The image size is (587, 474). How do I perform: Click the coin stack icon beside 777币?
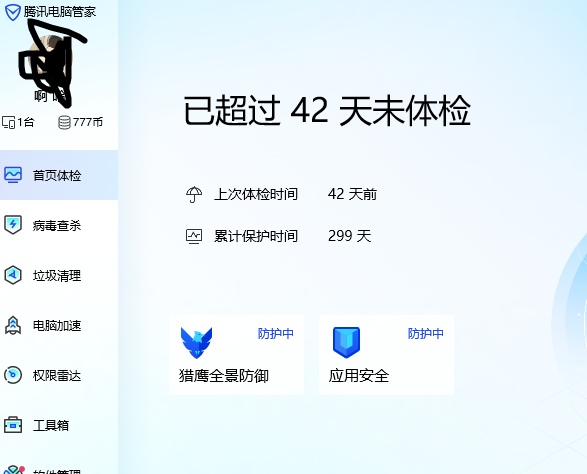click(64, 122)
